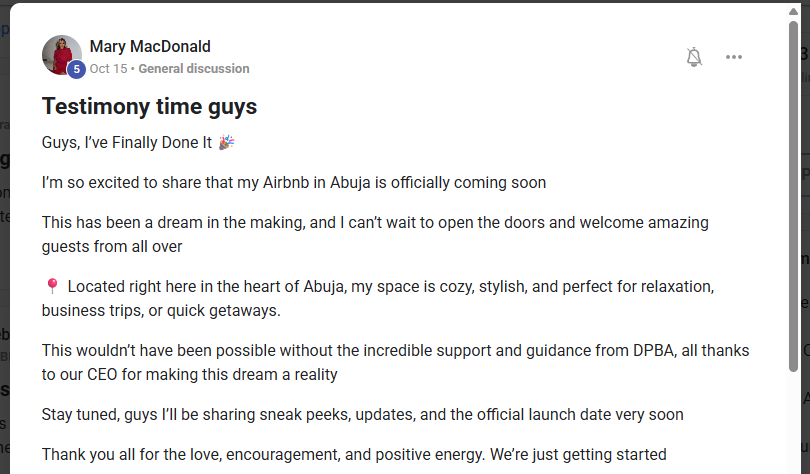The width and height of the screenshot is (810, 474).
Task: Click the Oct 15 post date
Action: (108, 69)
